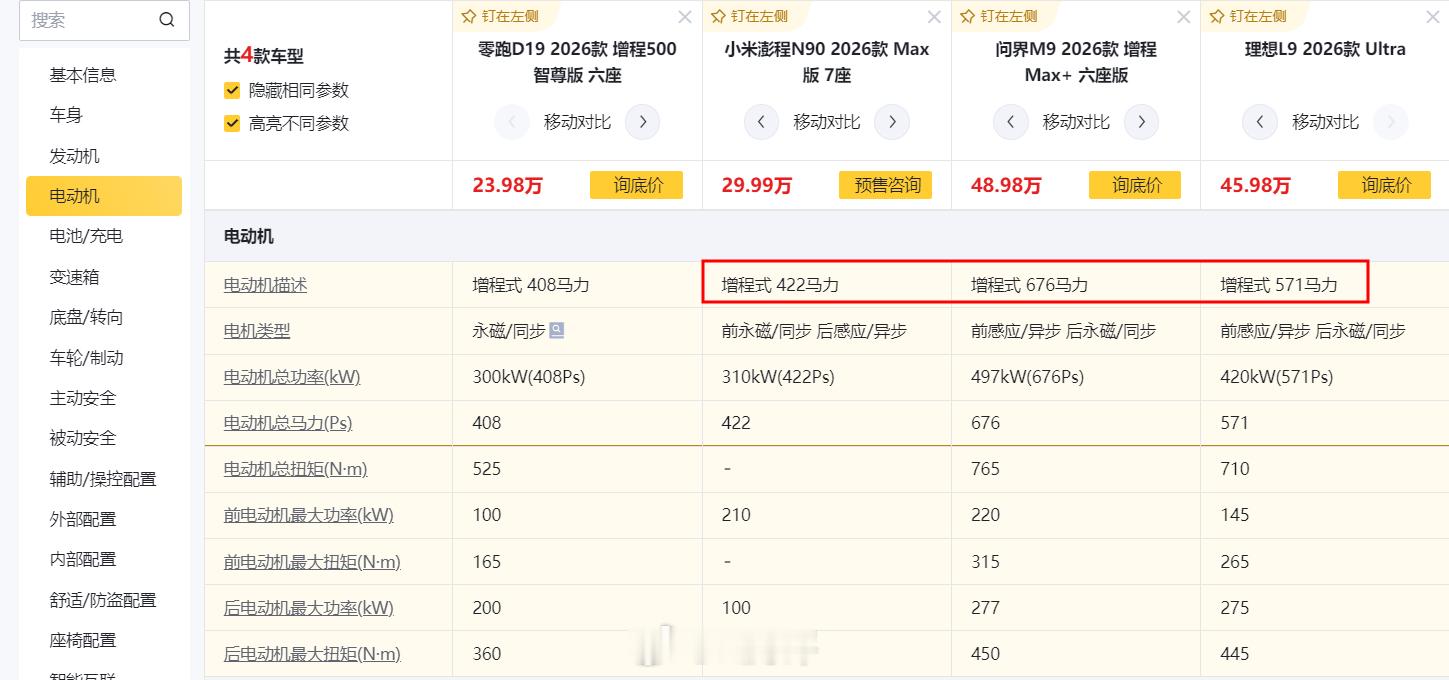Screen dimensions: 1449x680
Task: Click 电动机总扭矩(N·m) parameter link
Action: click(295, 469)
